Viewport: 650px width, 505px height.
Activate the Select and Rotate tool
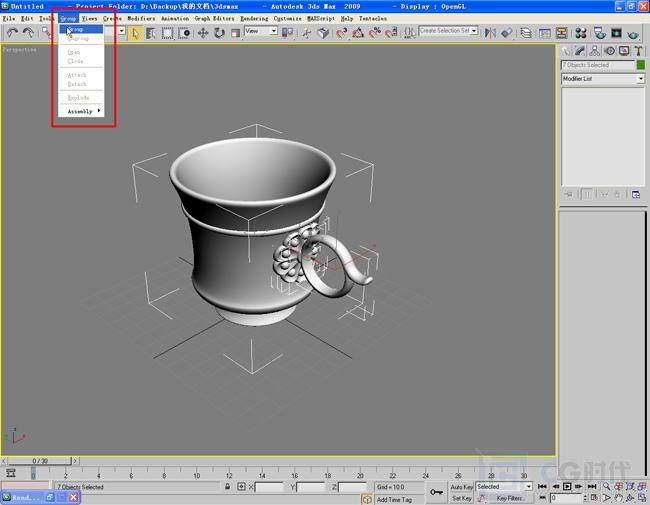click(219, 33)
